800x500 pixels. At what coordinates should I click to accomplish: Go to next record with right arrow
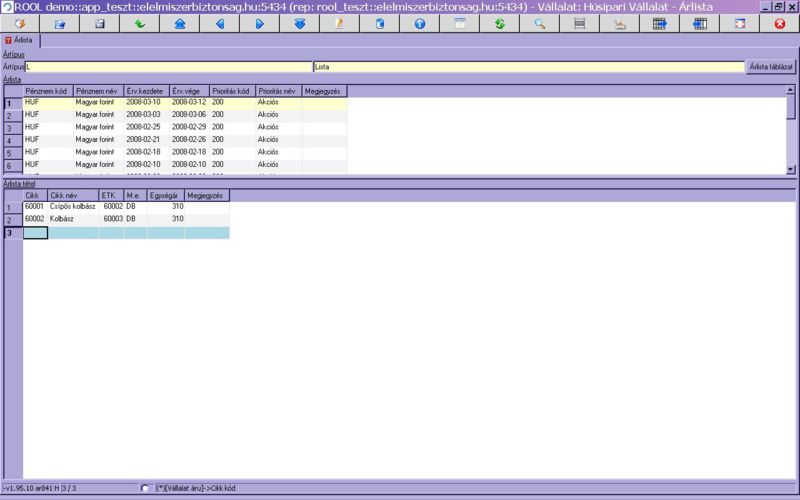260,23
